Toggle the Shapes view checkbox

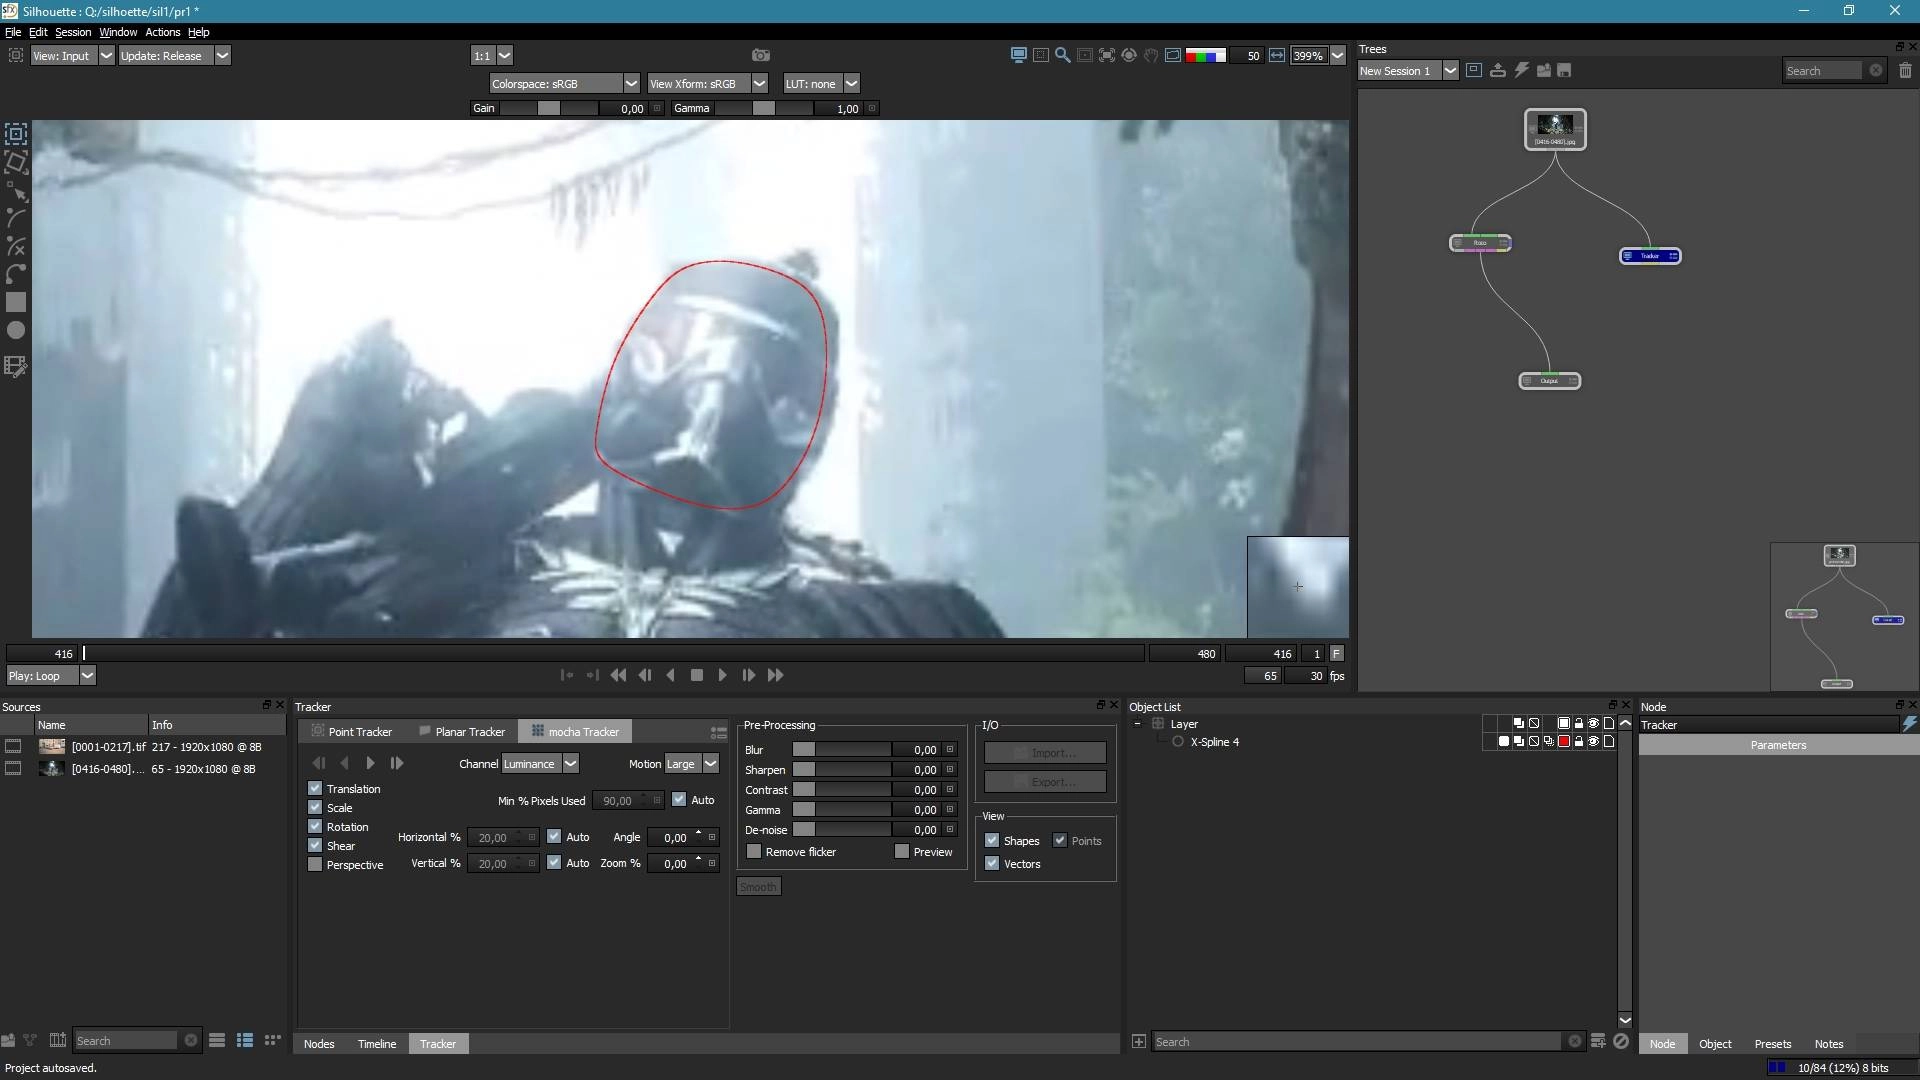(x=992, y=841)
